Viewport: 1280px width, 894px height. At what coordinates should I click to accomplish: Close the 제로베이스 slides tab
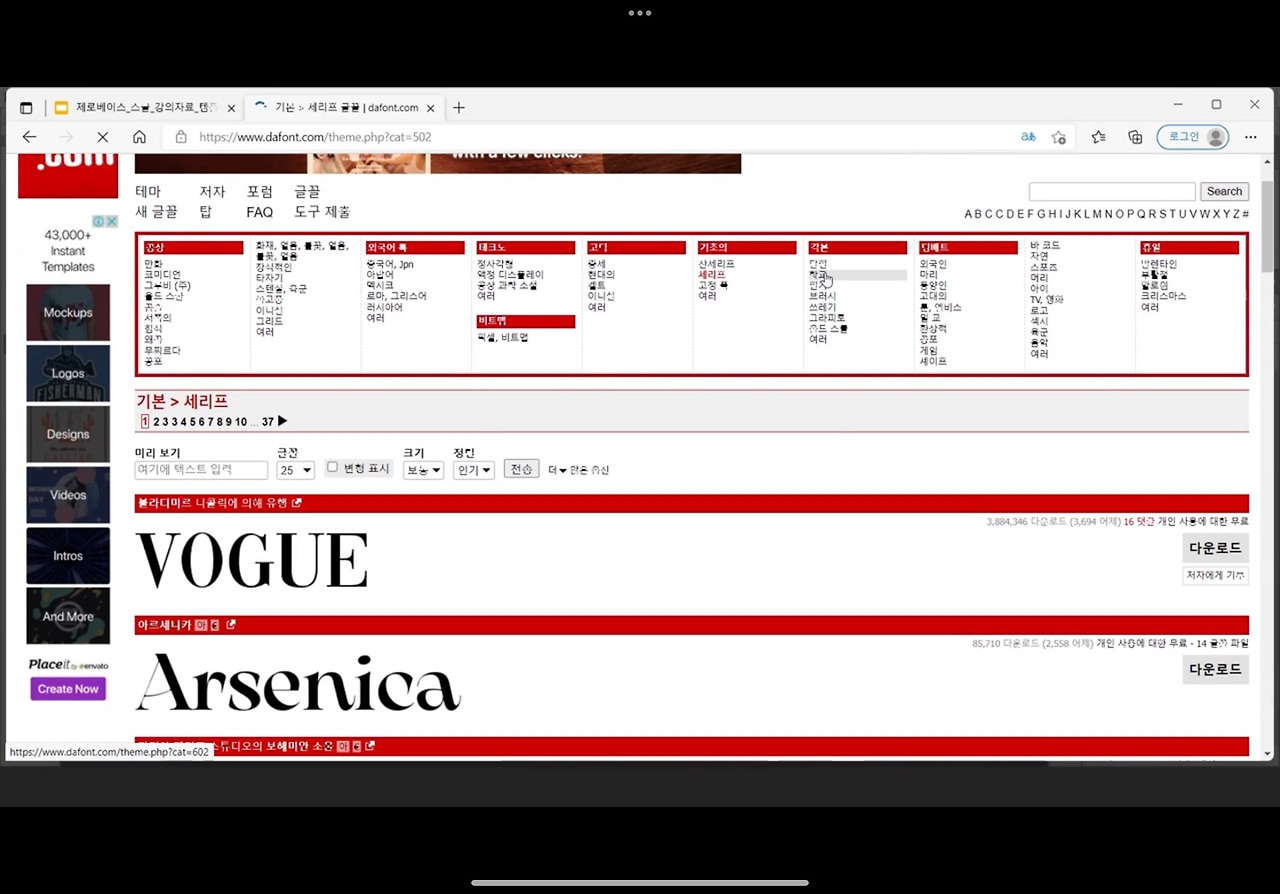[231, 108]
